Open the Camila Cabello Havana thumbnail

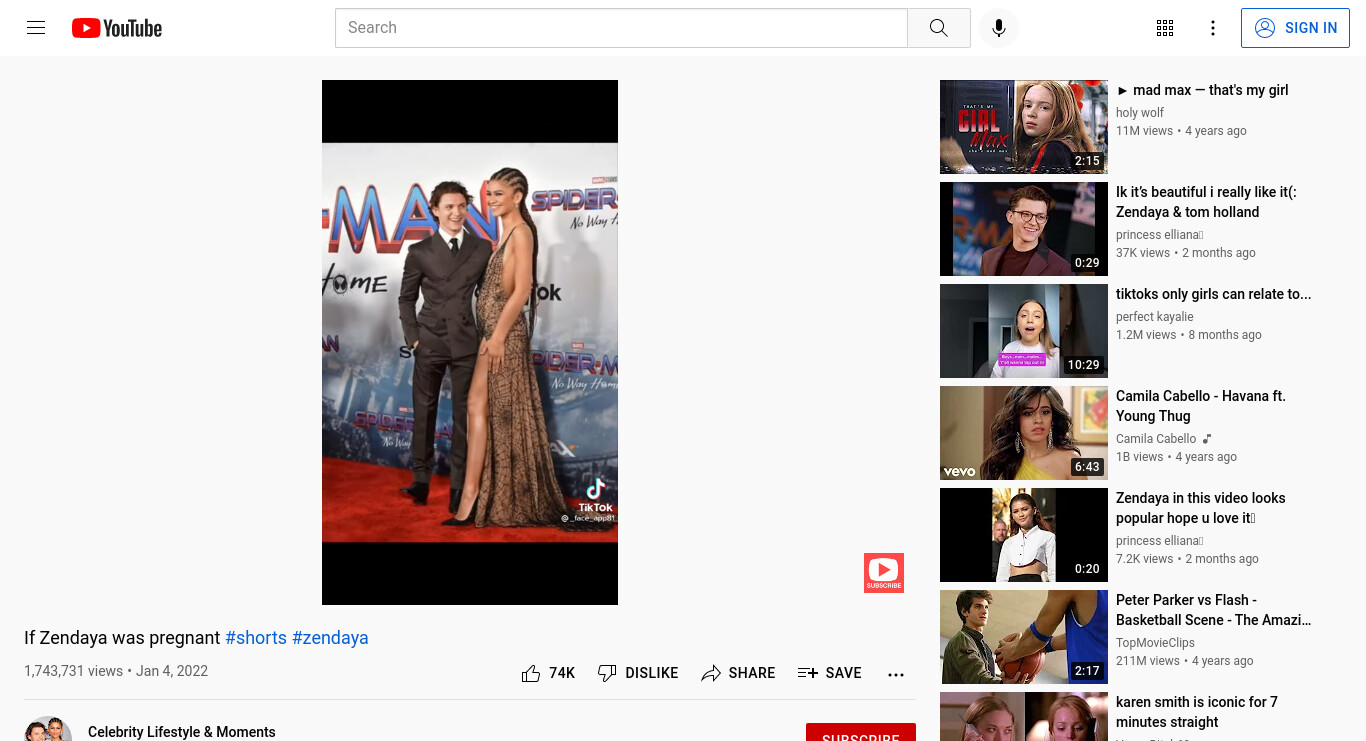click(x=1024, y=433)
